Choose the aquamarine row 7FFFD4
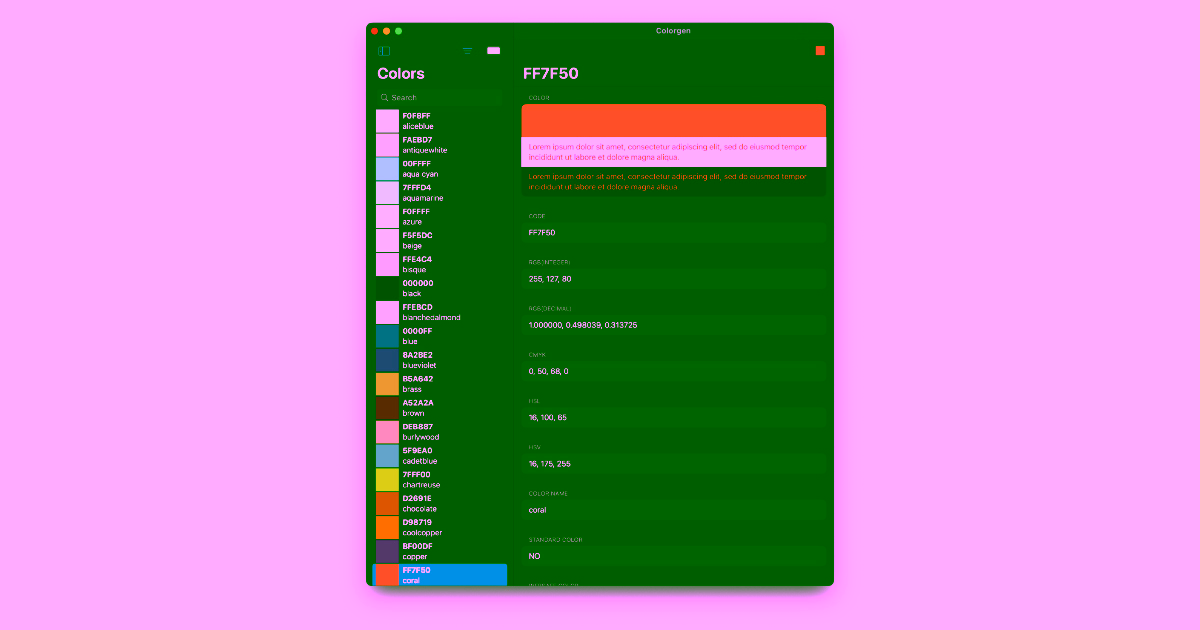This screenshot has width=1200, height=630. tap(440, 193)
